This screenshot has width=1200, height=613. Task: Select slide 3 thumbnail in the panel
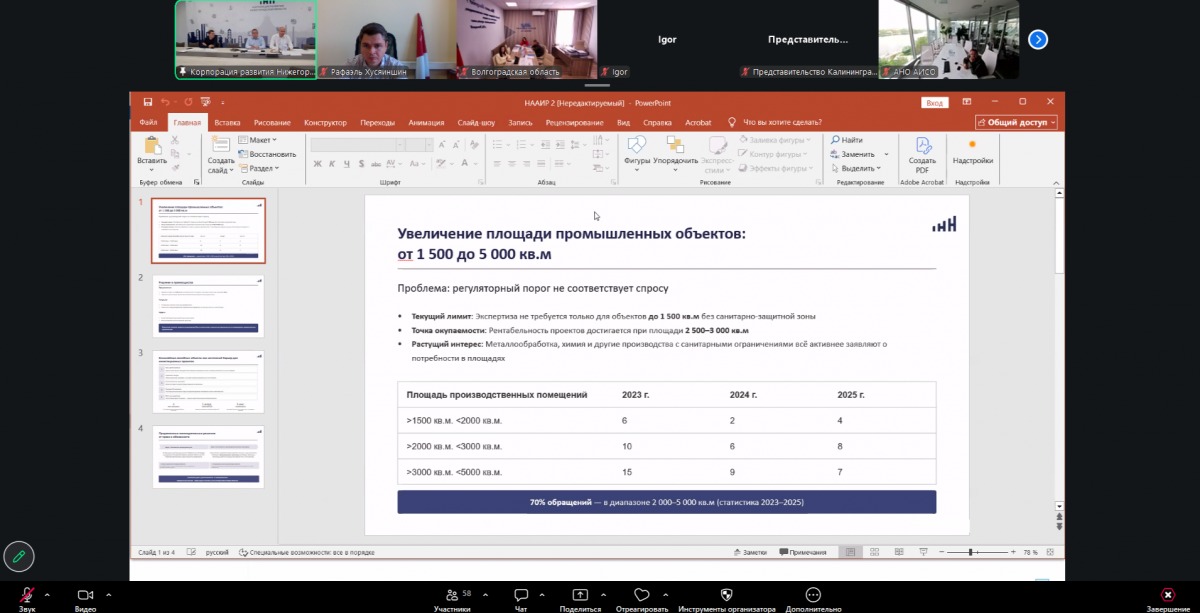click(208, 382)
